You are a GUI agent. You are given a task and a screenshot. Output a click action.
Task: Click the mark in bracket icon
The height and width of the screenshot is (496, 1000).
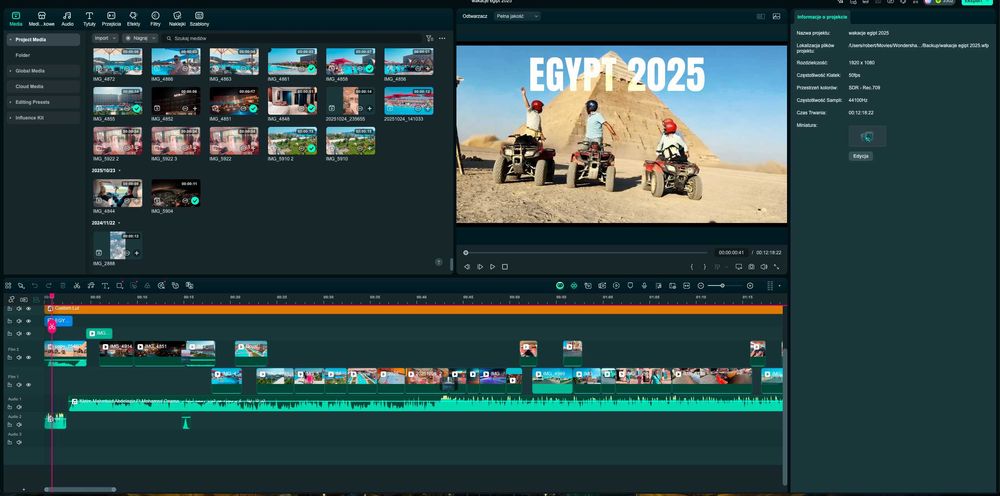tap(692, 266)
